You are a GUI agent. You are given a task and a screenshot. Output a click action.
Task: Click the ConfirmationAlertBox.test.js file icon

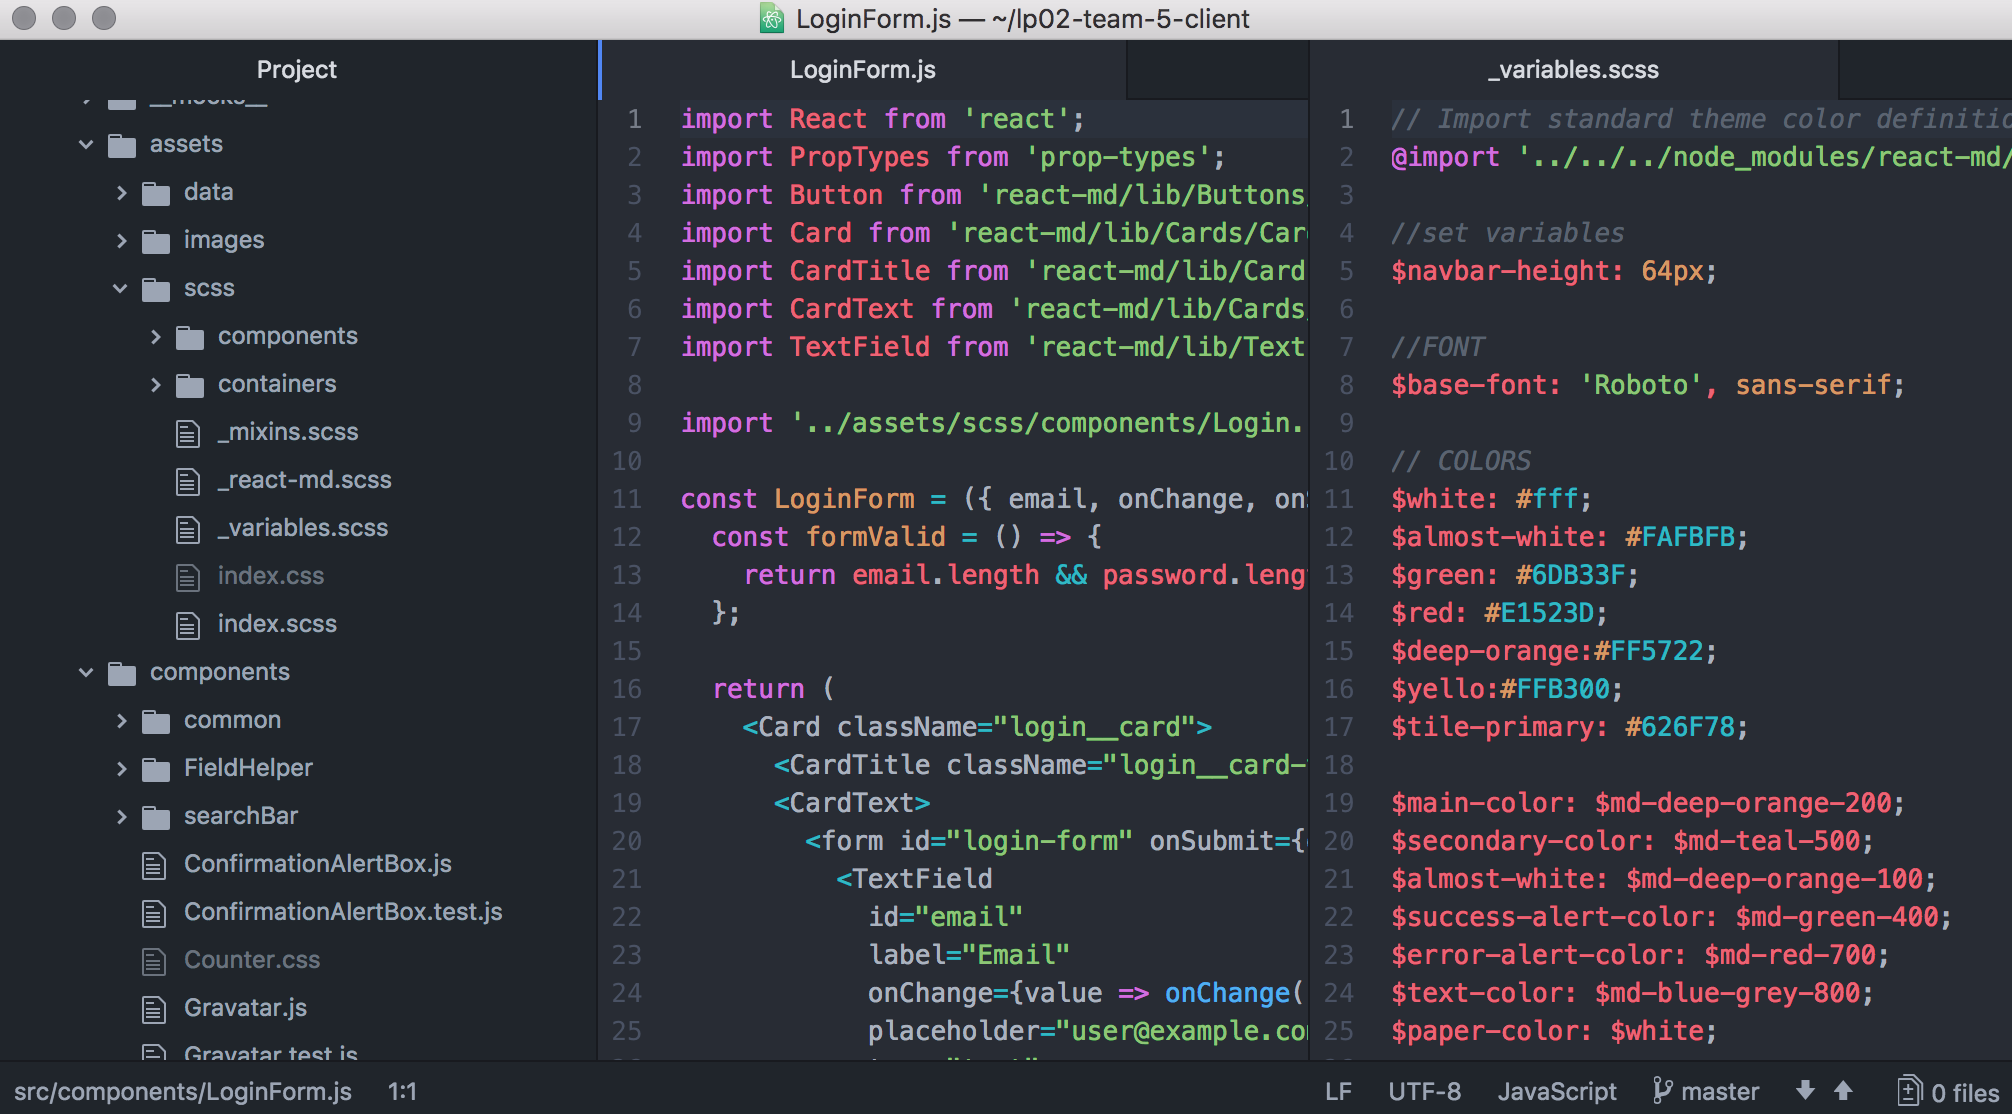point(154,914)
